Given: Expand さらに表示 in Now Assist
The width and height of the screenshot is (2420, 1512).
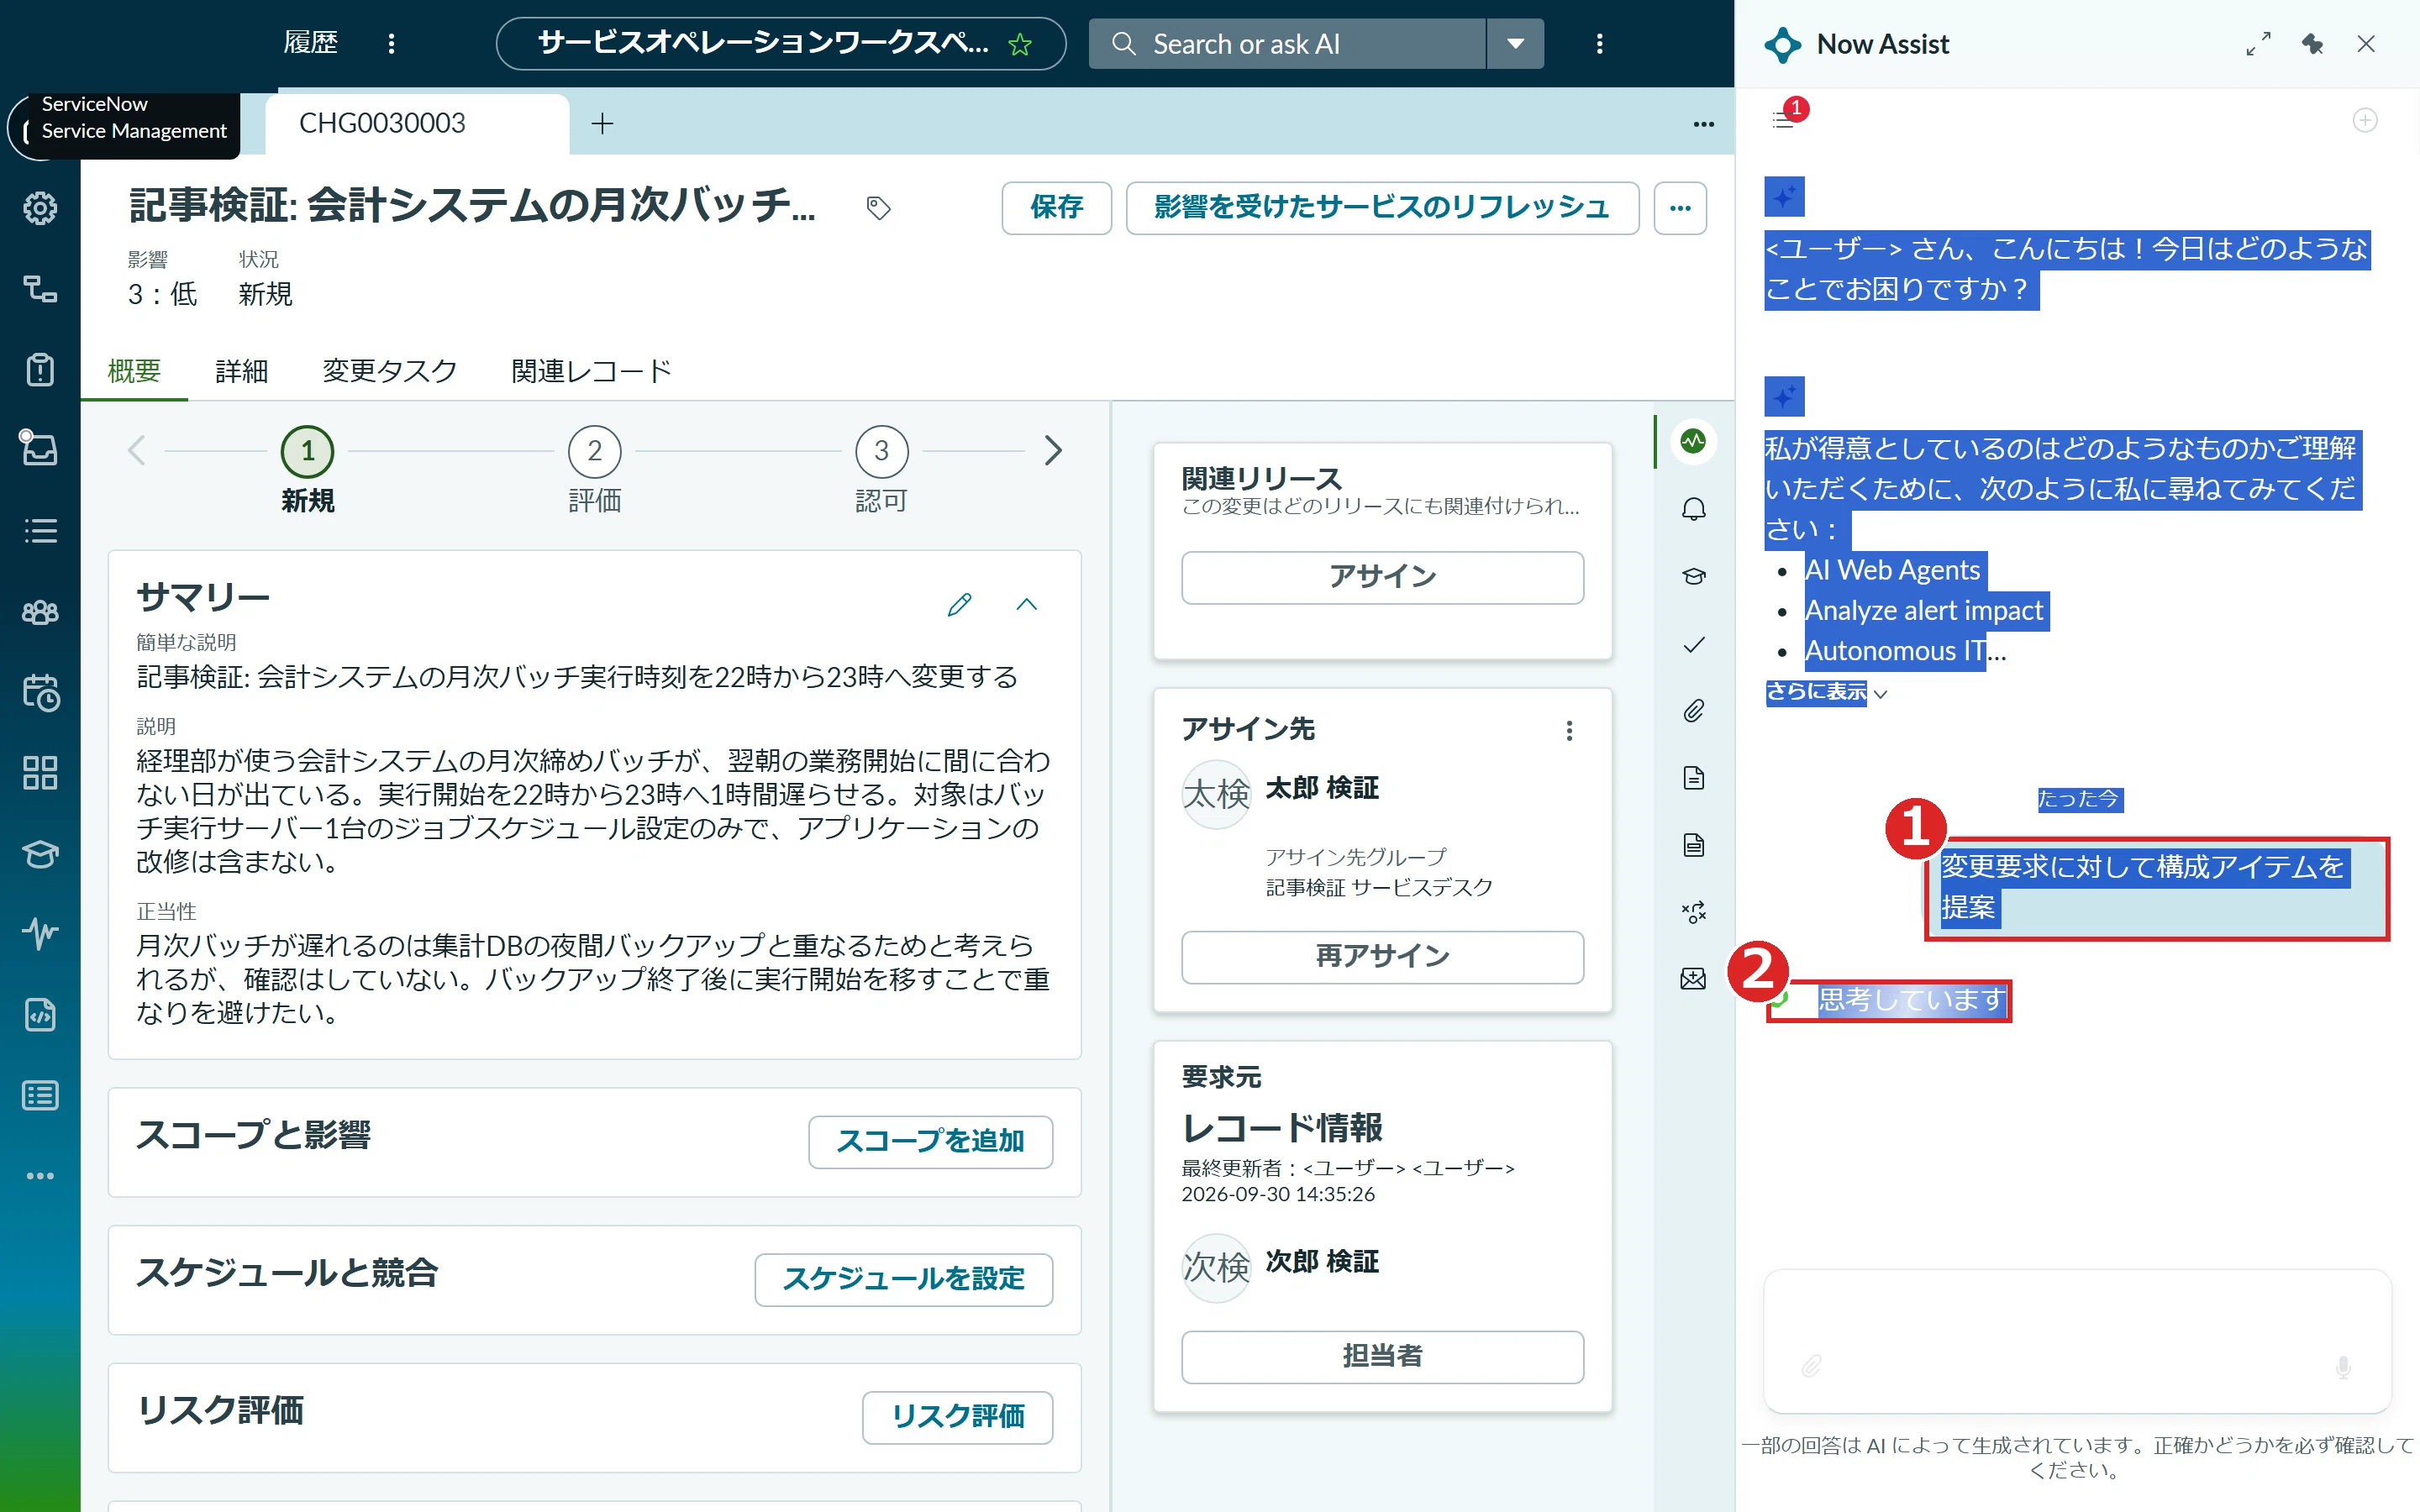Looking at the screenshot, I should point(1825,692).
